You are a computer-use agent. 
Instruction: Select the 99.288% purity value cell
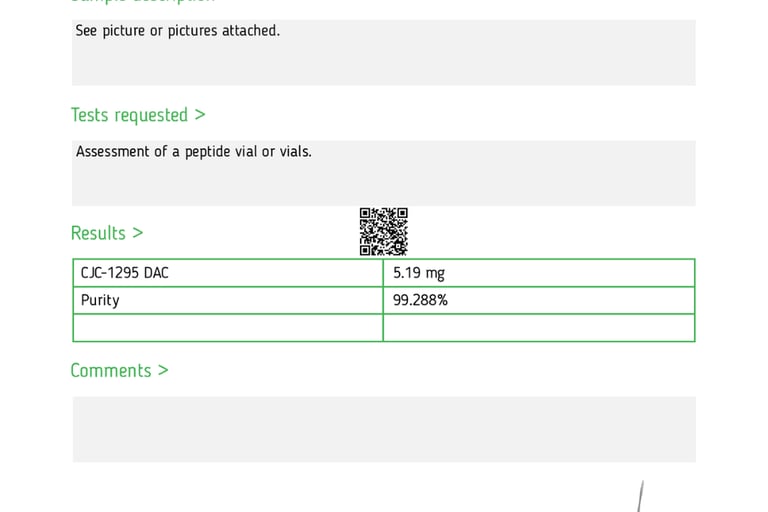[x=539, y=300]
